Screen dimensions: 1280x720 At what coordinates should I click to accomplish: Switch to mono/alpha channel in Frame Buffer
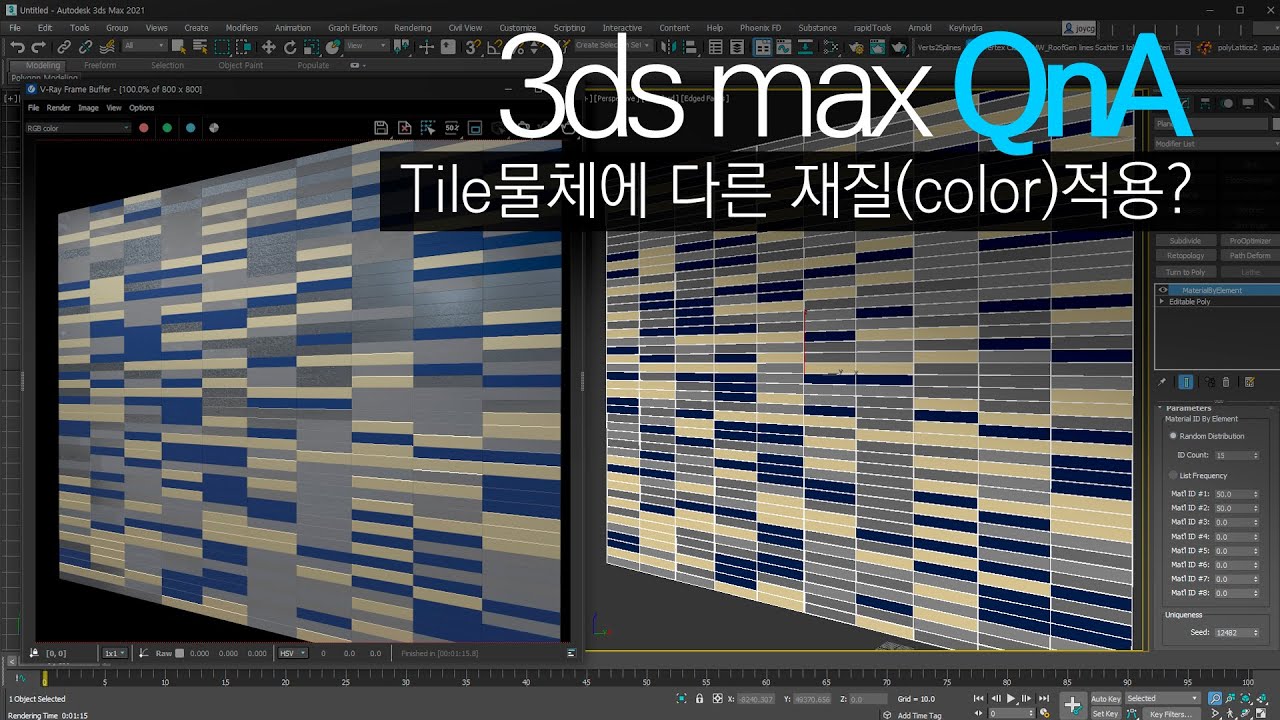pyautogui.click(x=214, y=128)
